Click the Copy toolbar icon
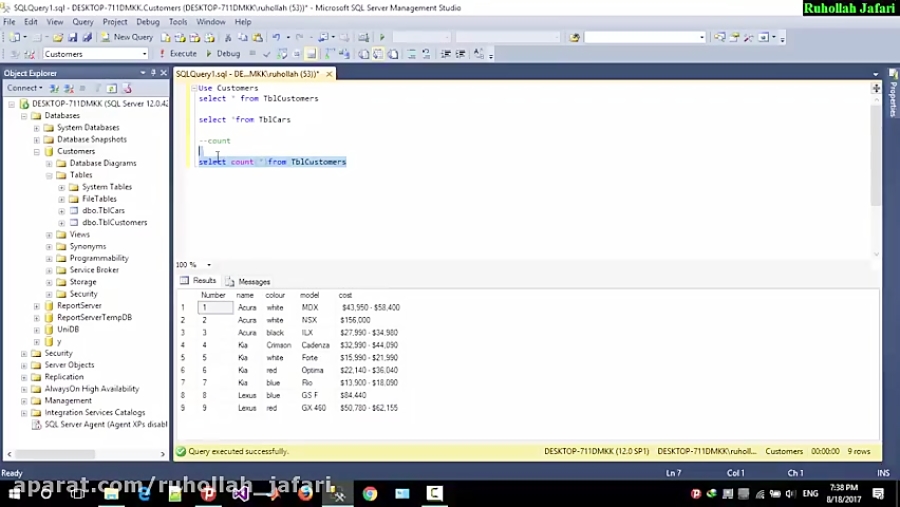 pos(242,37)
